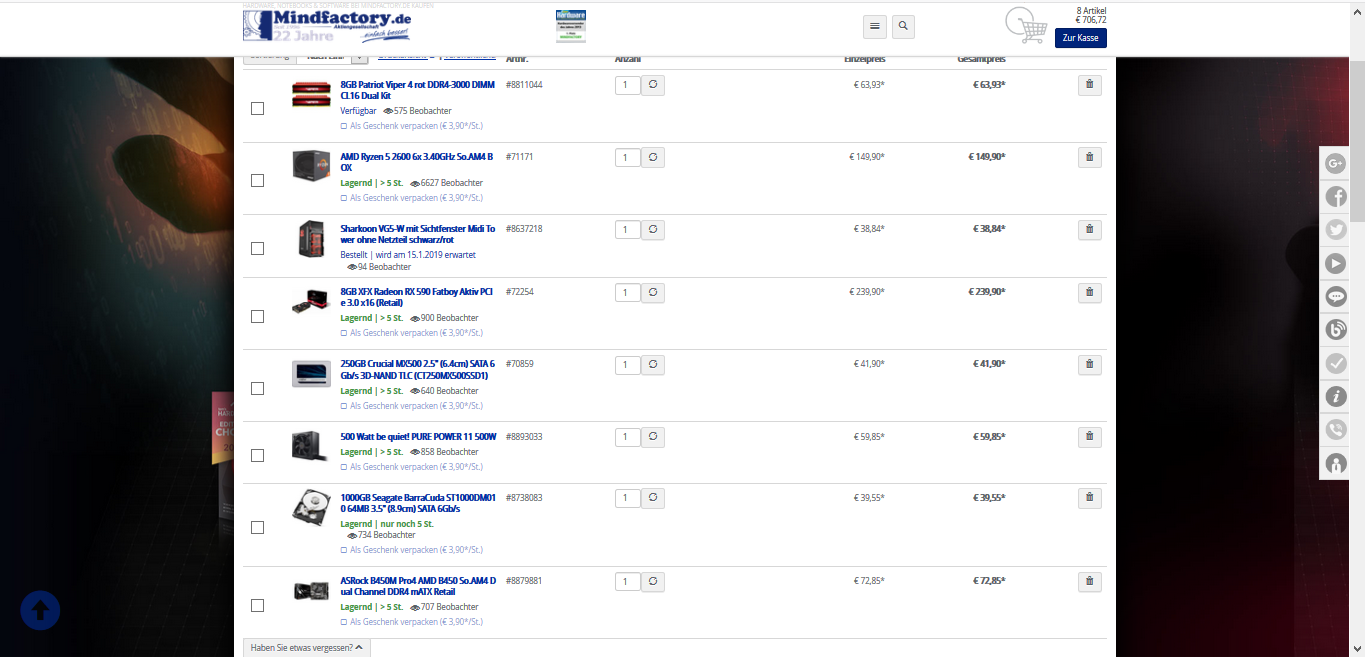Open Google Plus icon in side social bar
The image size is (1365, 657).
[1336, 163]
